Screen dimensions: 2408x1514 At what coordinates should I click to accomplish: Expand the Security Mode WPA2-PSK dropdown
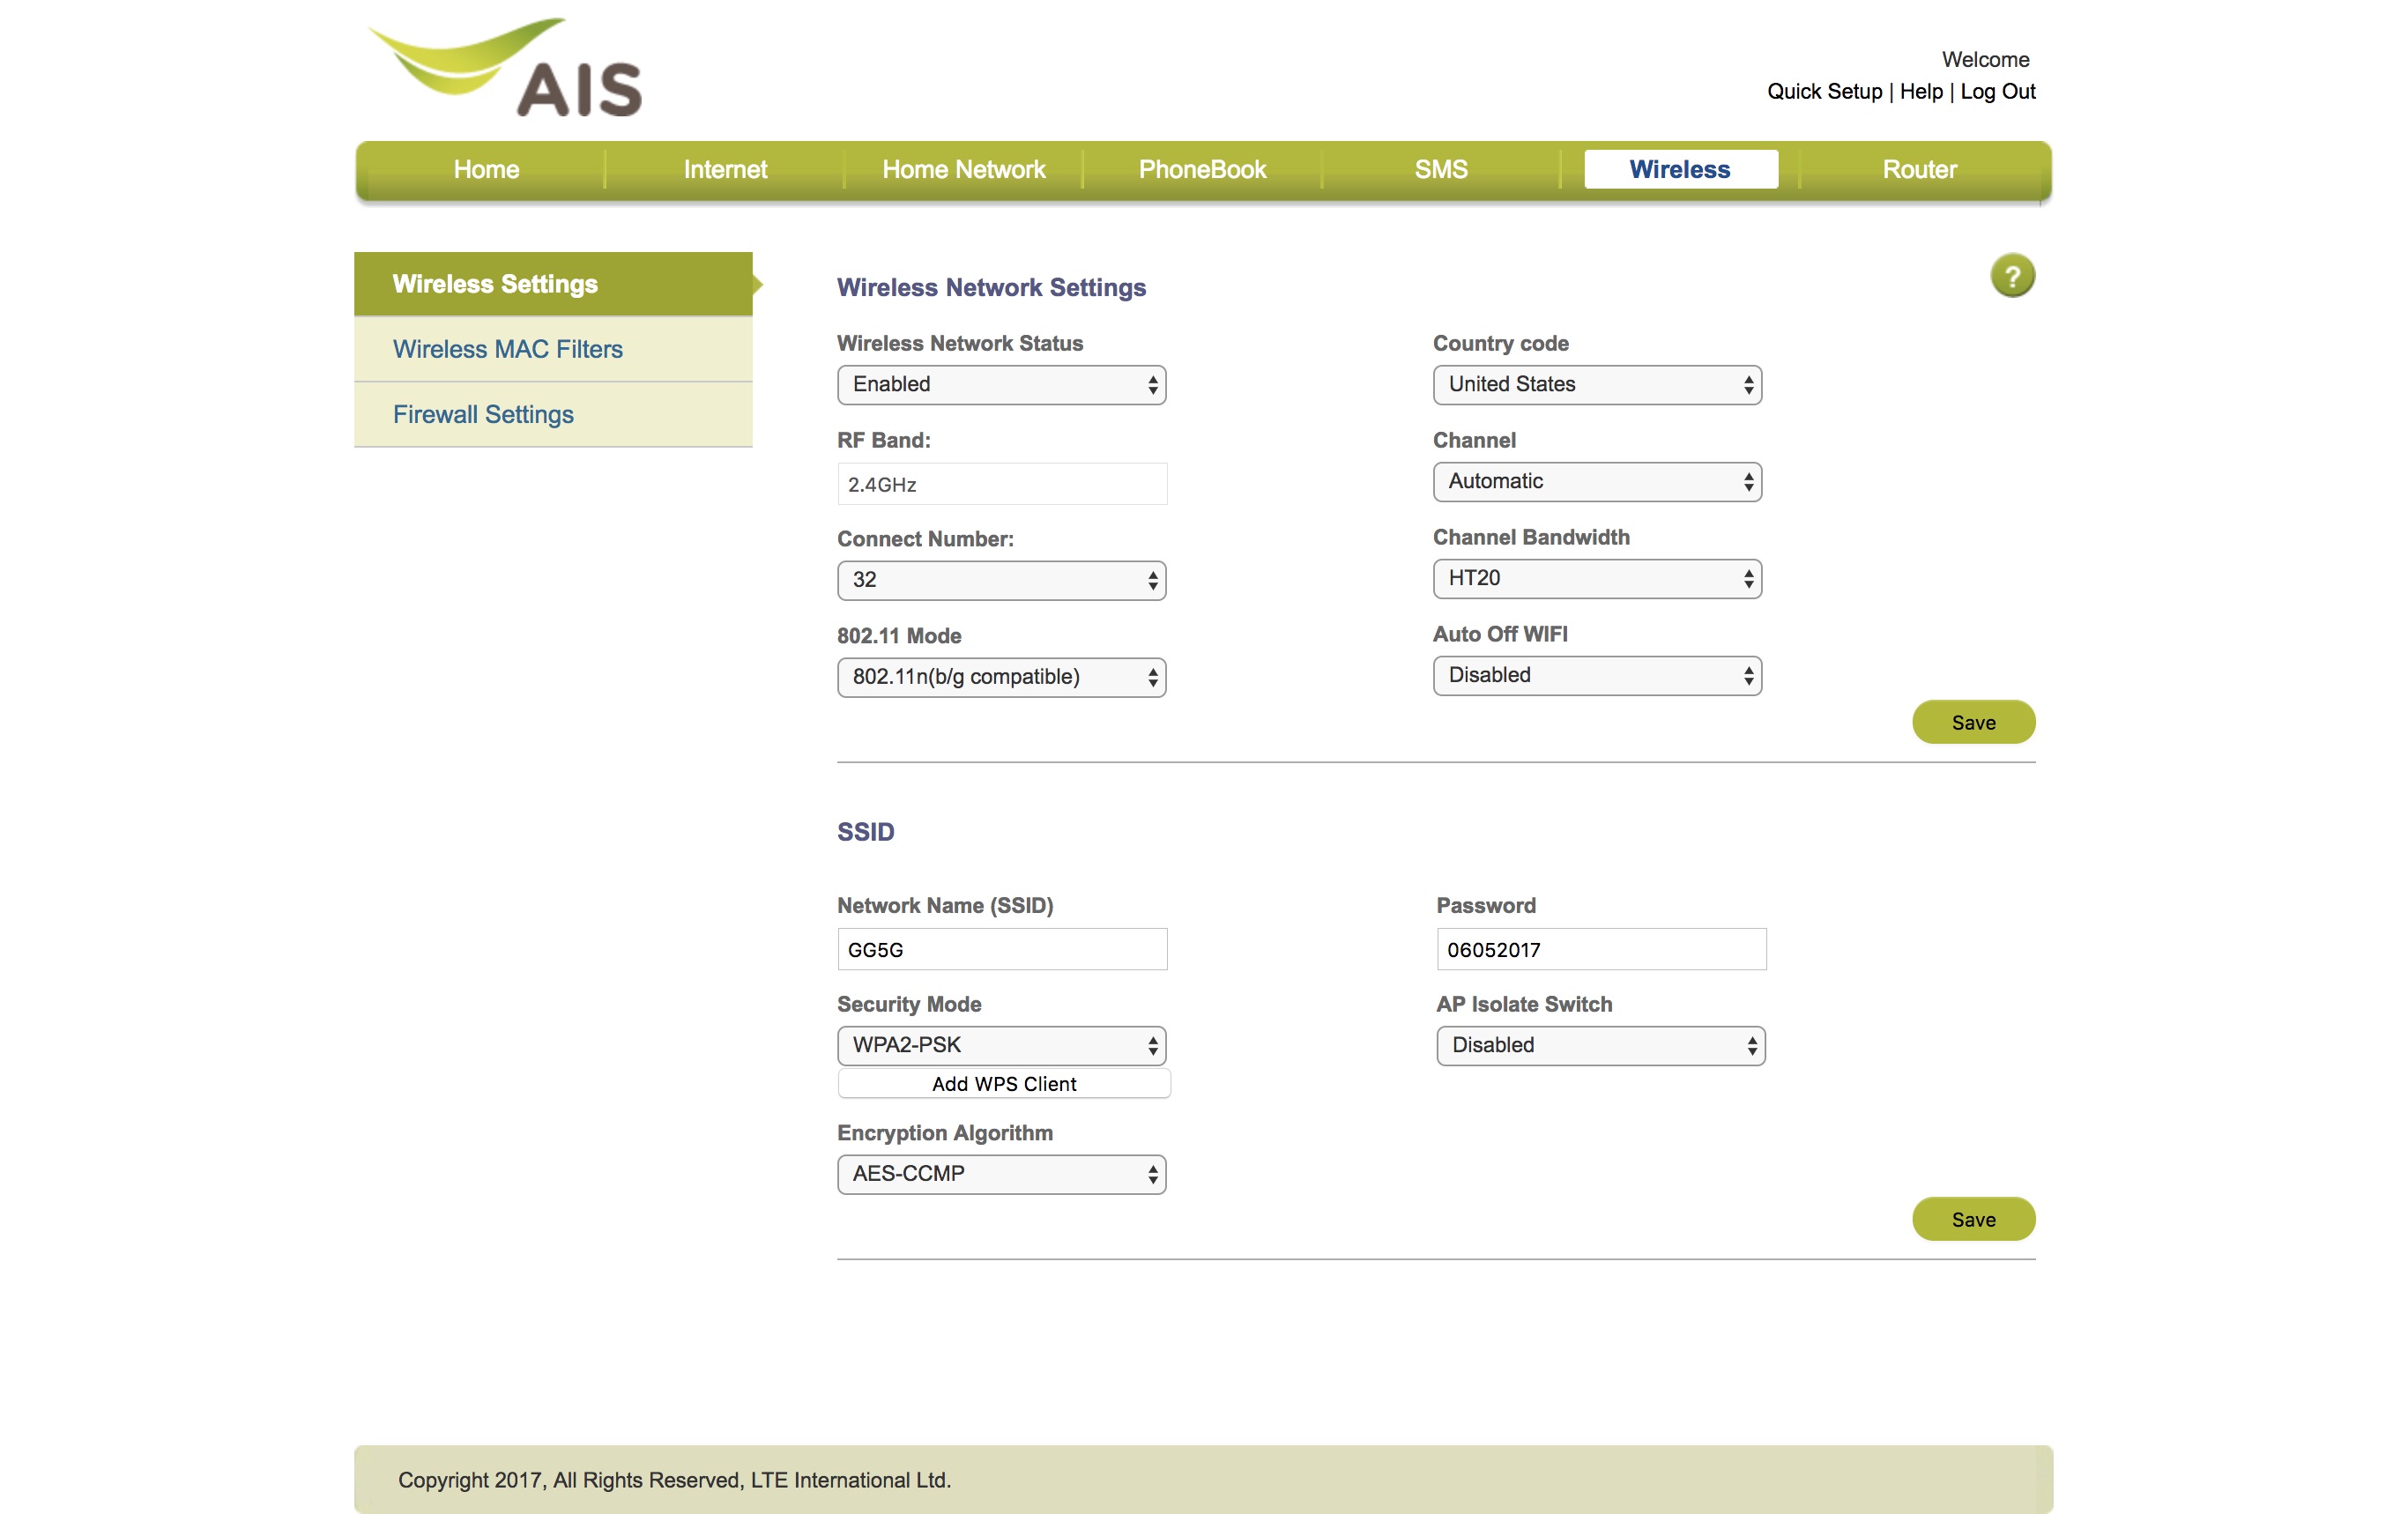(x=1001, y=1046)
